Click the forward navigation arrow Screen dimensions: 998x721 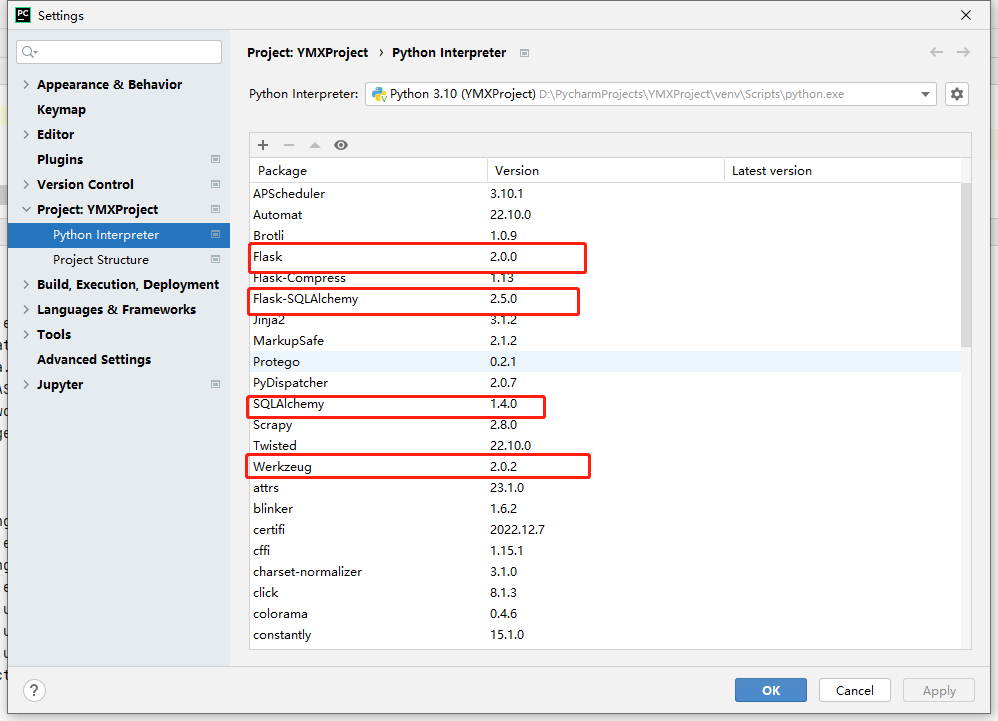point(963,52)
